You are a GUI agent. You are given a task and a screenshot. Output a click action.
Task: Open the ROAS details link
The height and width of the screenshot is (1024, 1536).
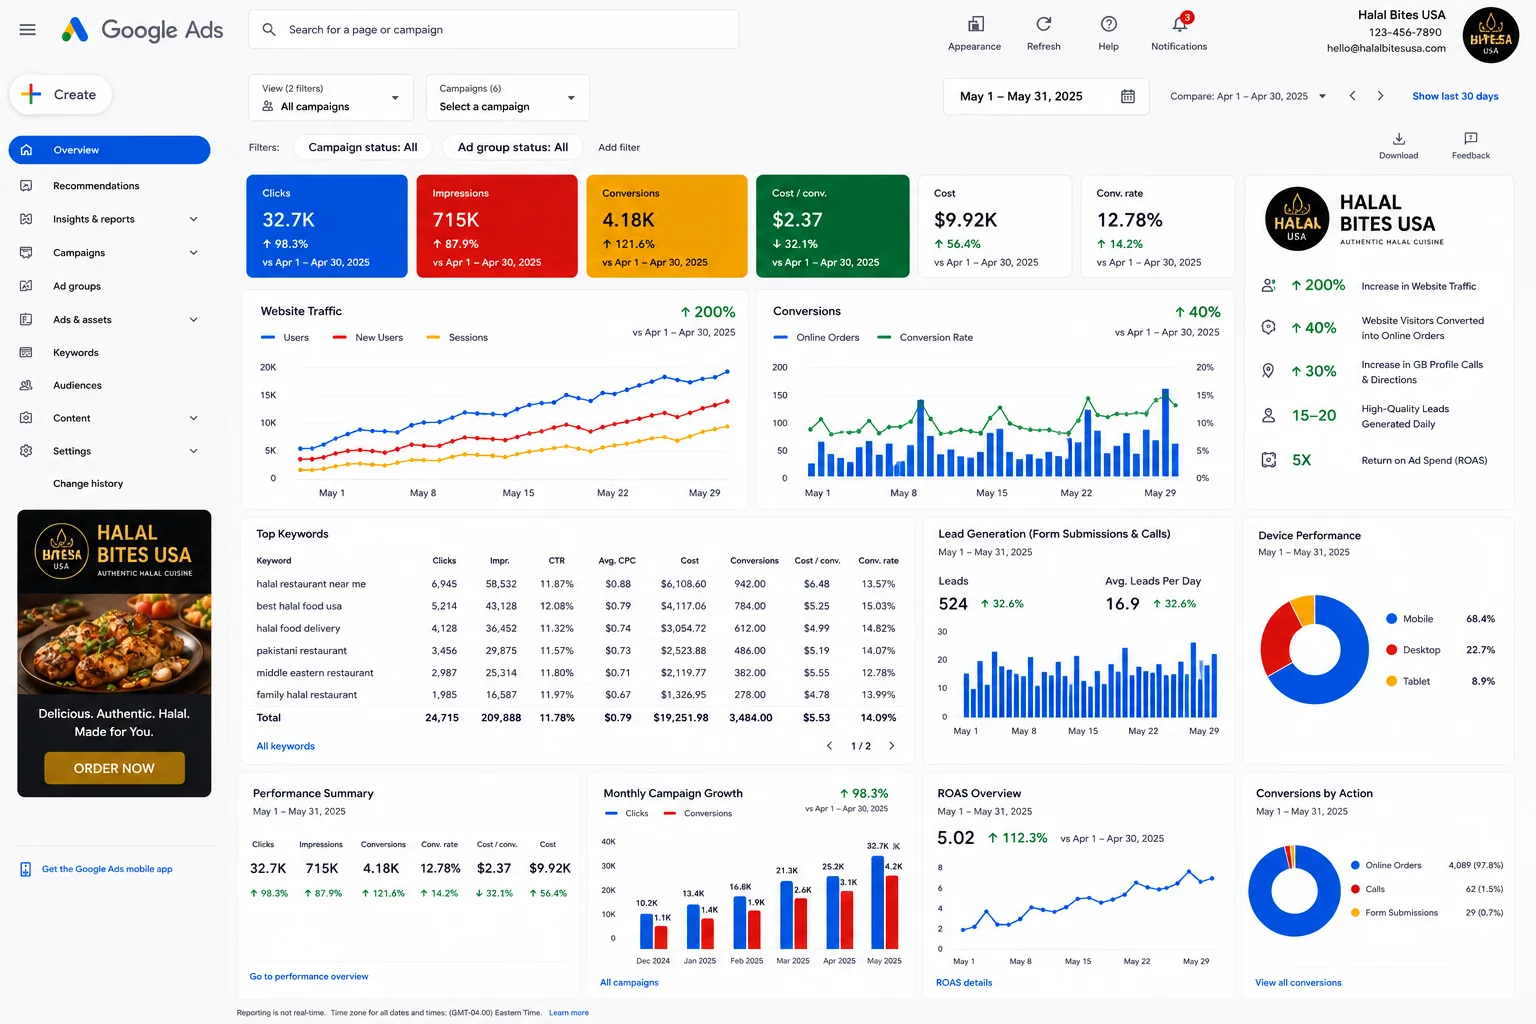pos(964,983)
